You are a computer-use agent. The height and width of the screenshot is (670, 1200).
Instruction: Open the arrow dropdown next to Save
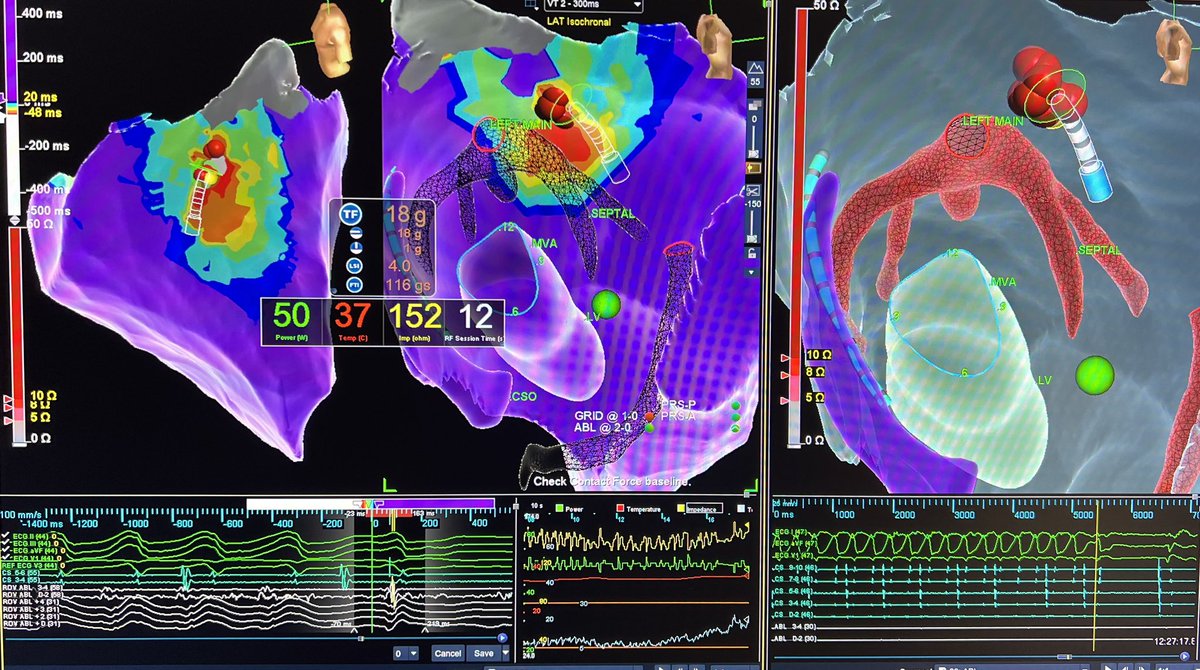click(505, 653)
